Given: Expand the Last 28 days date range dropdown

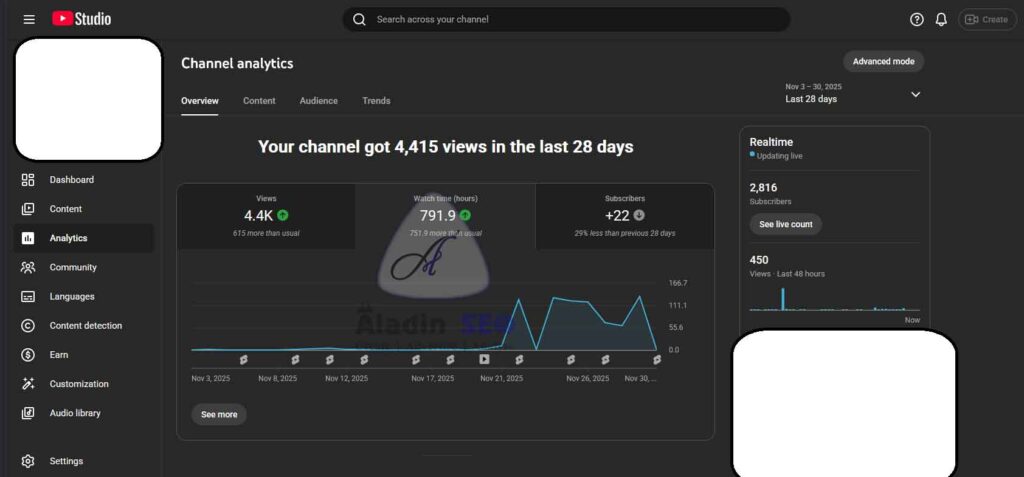Looking at the screenshot, I should pos(915,94).
